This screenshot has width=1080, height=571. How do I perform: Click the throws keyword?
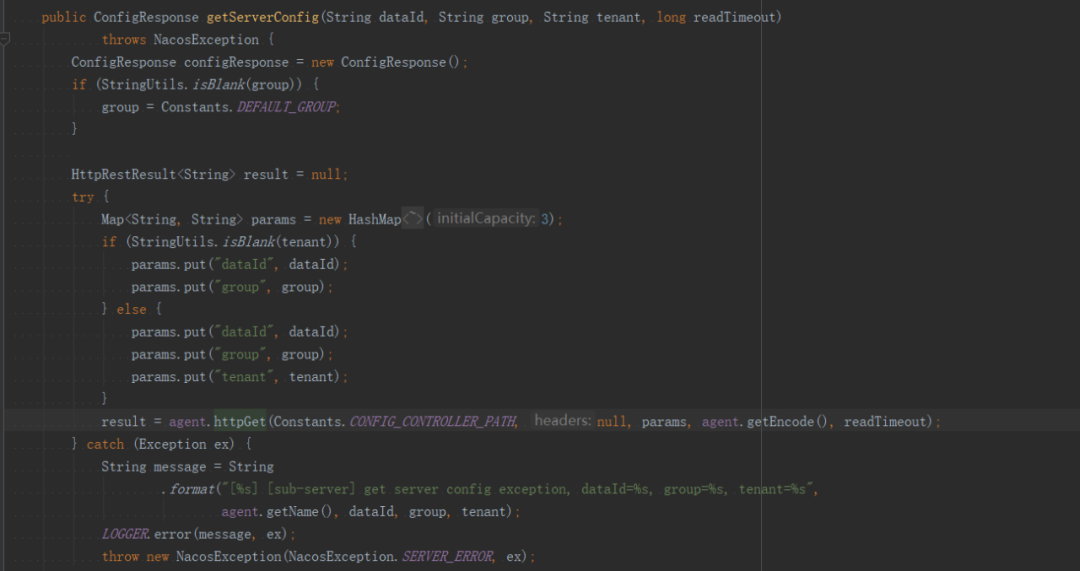[124, 39]
